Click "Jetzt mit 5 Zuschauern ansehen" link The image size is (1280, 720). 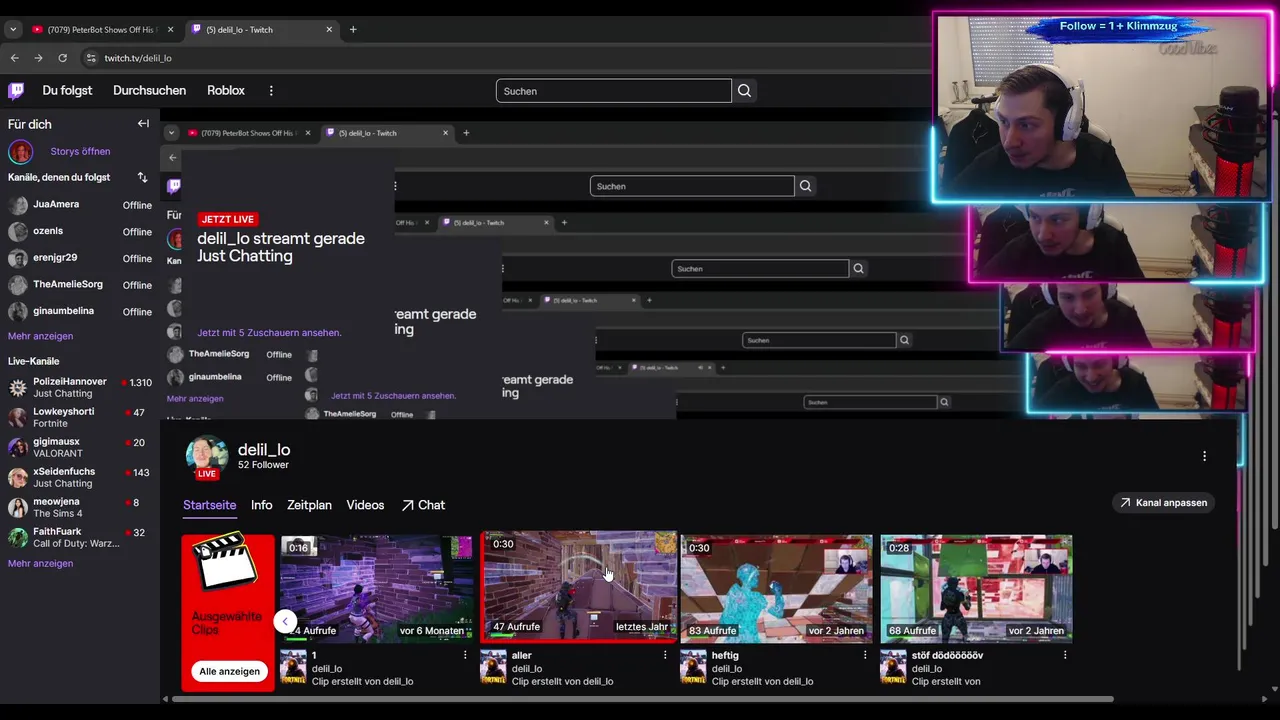click(269, 333)
